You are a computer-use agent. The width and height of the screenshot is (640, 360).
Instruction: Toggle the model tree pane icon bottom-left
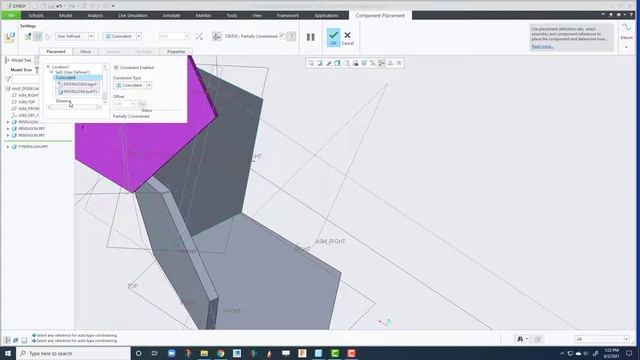pyautogui.click(x=7, y=340)
